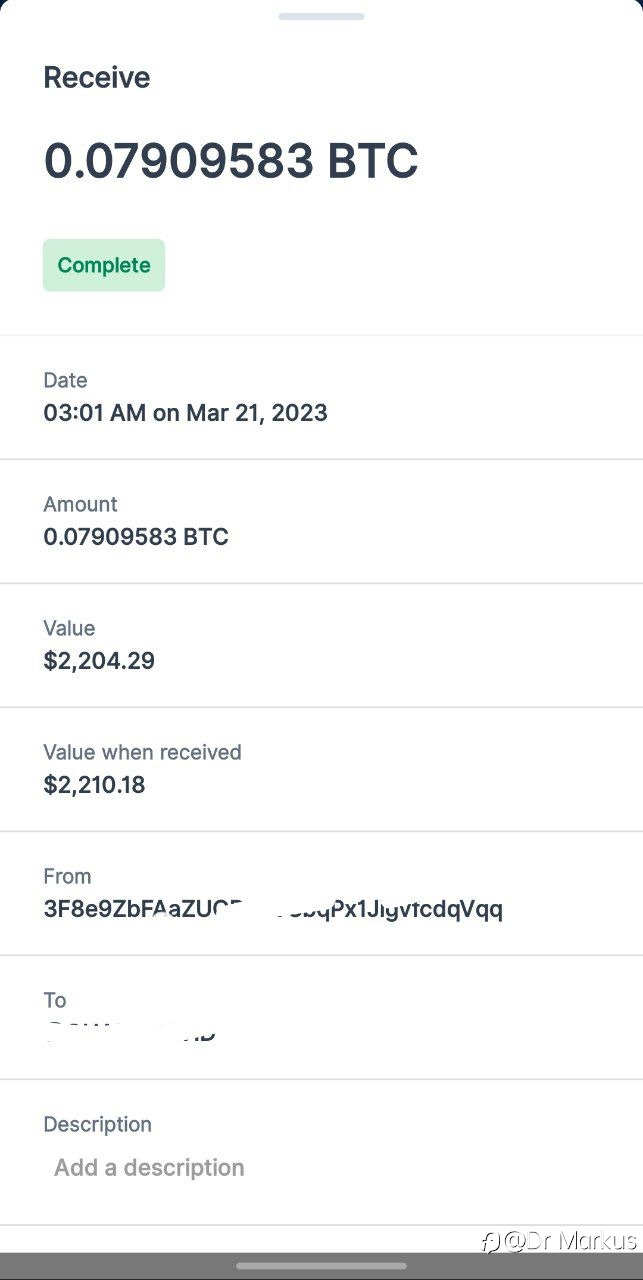This screenshot has width=643, height=1280.
Task: Click the green Complete status badge
Action: pyautogui.click(x=104, y=265)
